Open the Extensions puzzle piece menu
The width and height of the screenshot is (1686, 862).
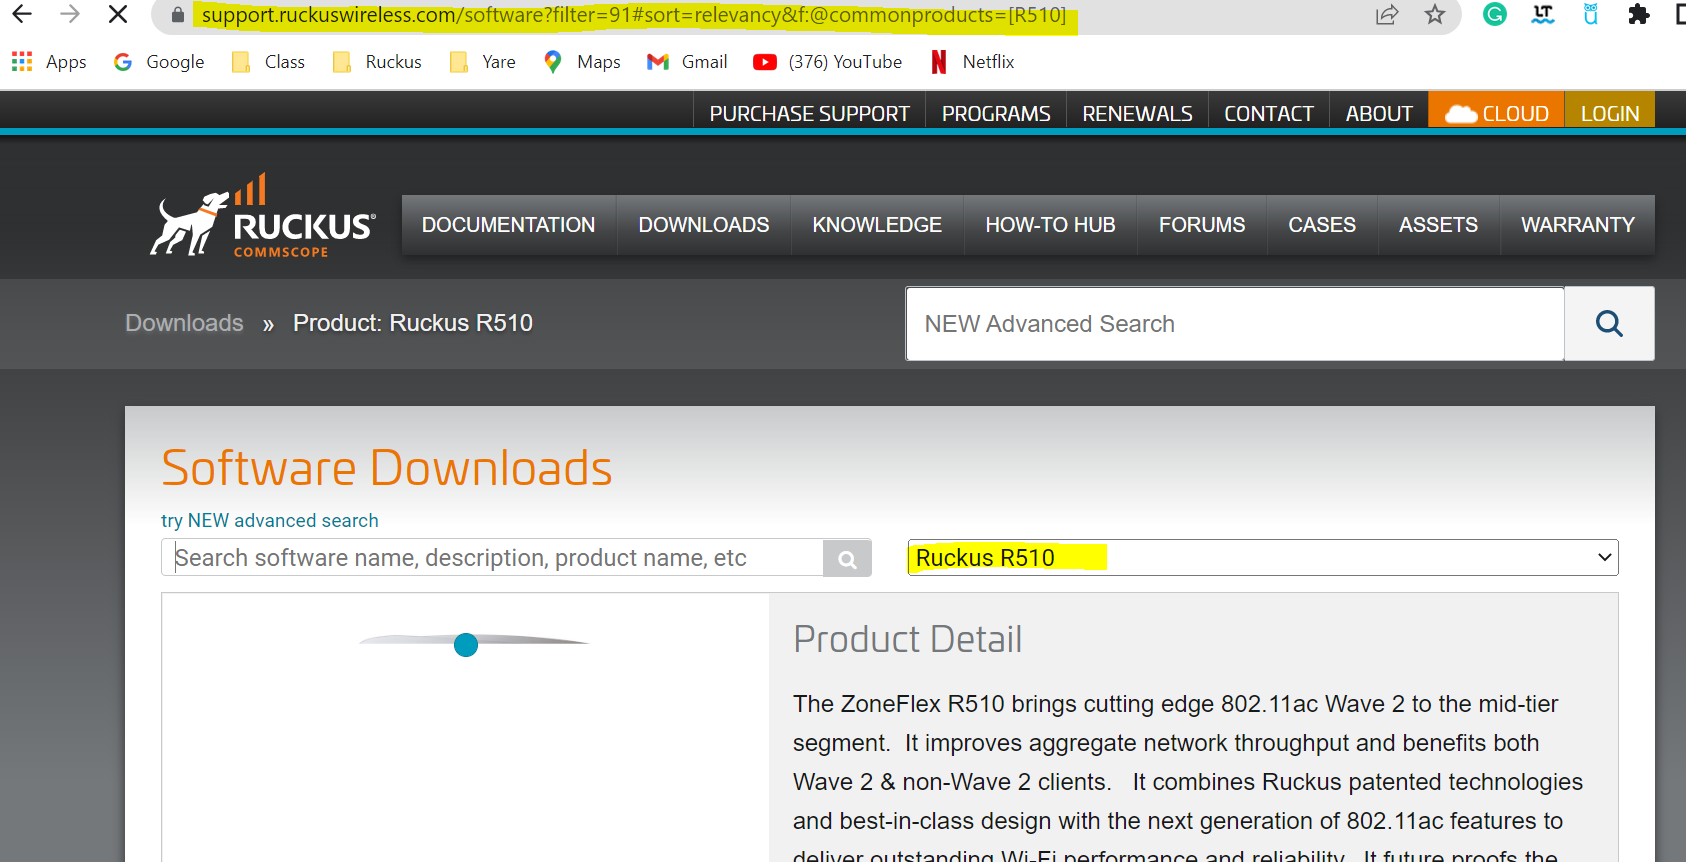pyautogui.click(x=1639, y=14)
